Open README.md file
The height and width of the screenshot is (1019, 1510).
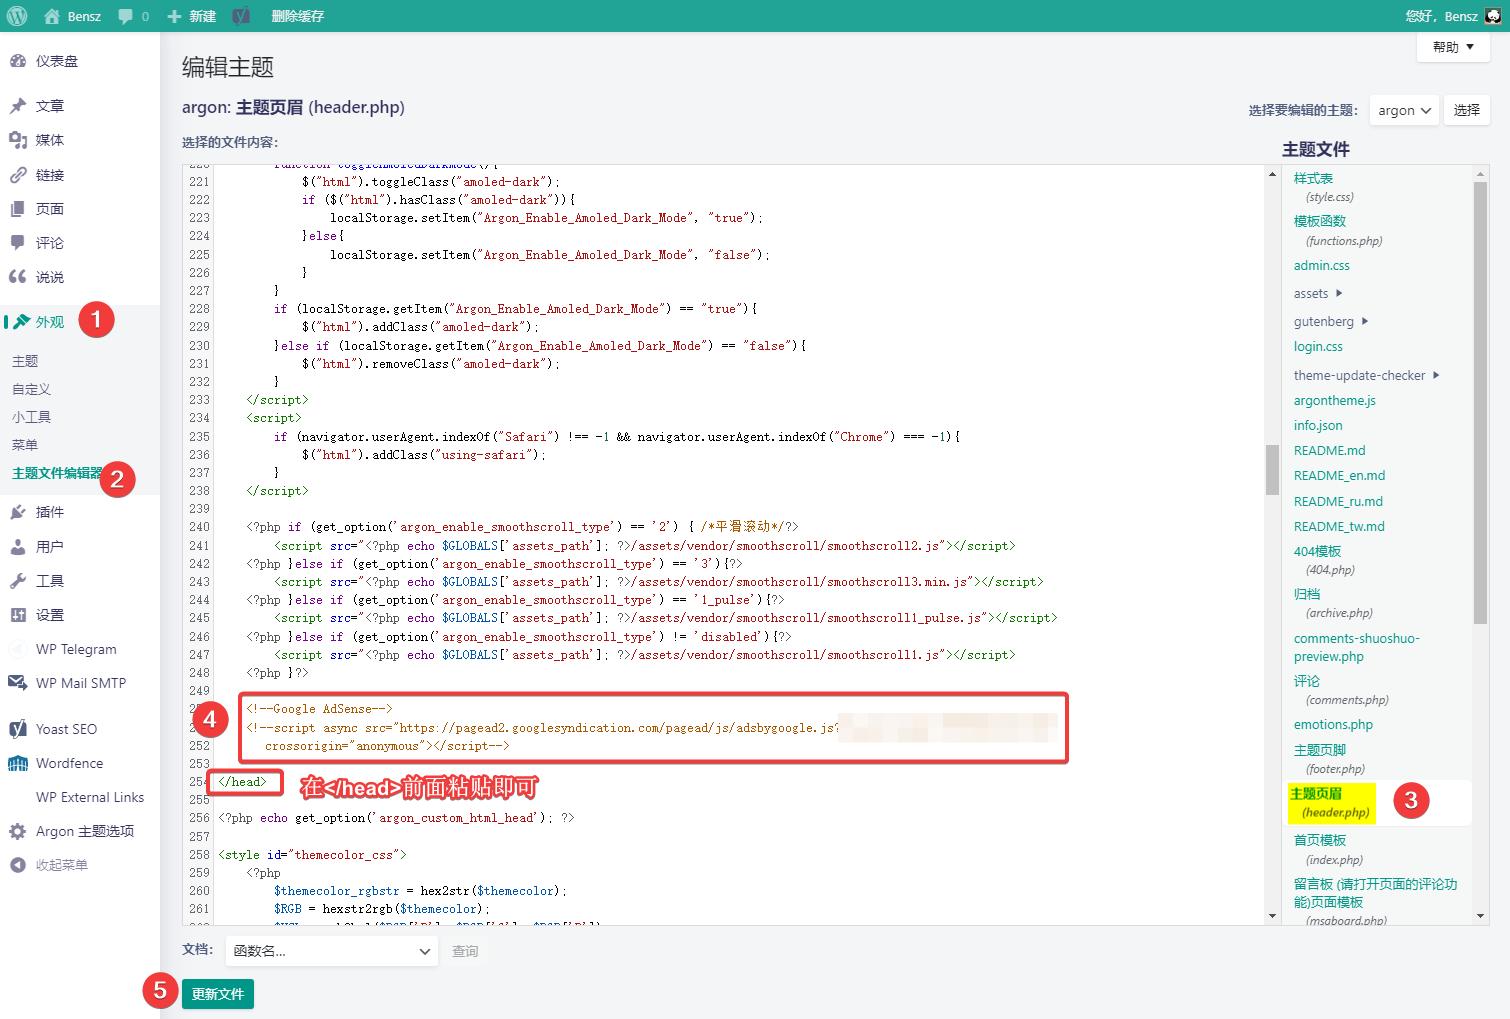pos(1329,450)
